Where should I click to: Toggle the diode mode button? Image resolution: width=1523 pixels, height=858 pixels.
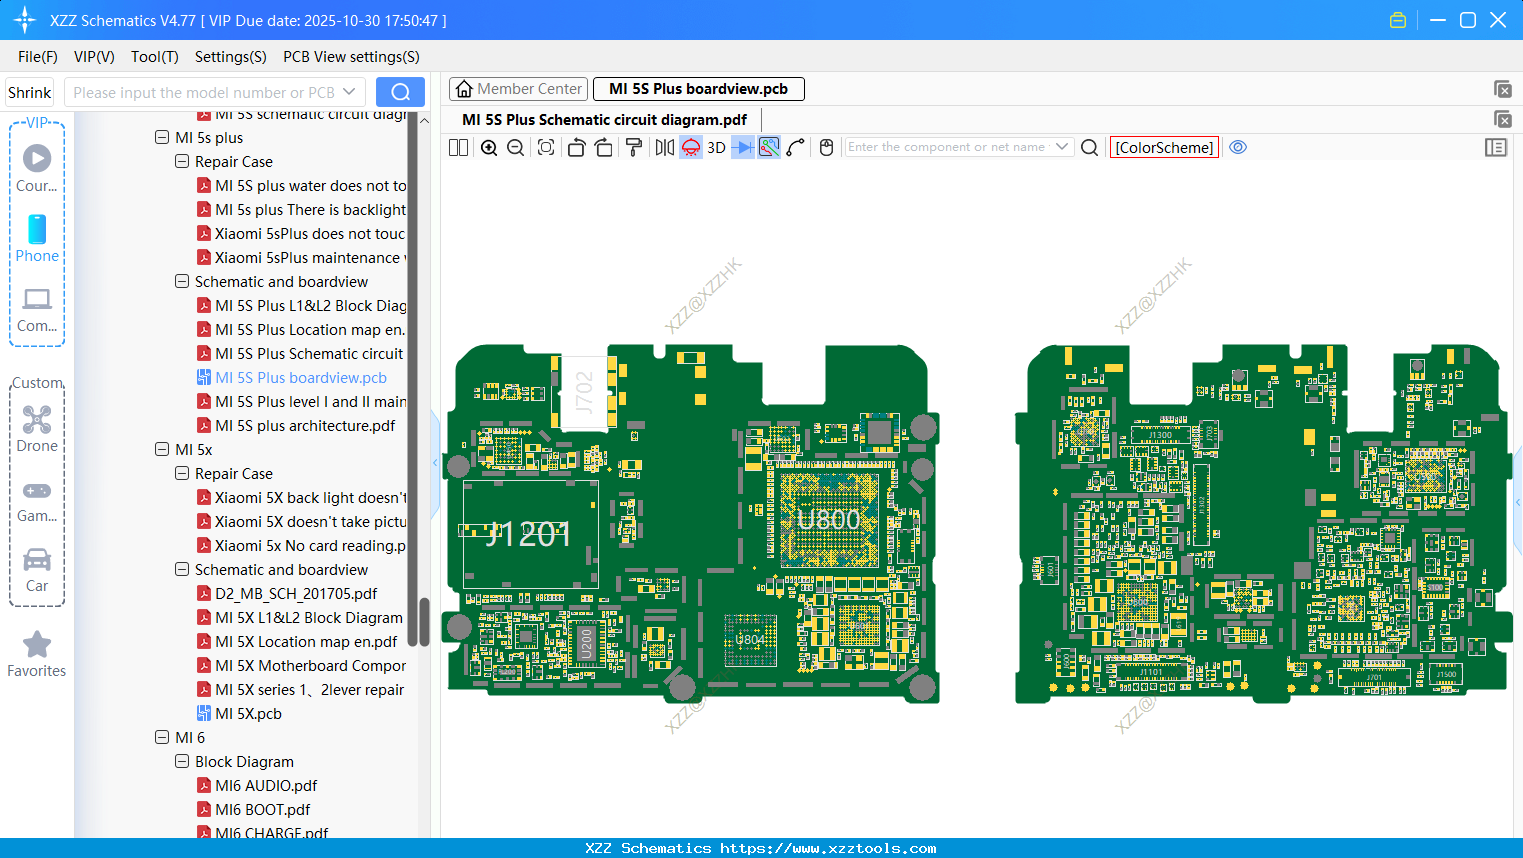point(743,148)
